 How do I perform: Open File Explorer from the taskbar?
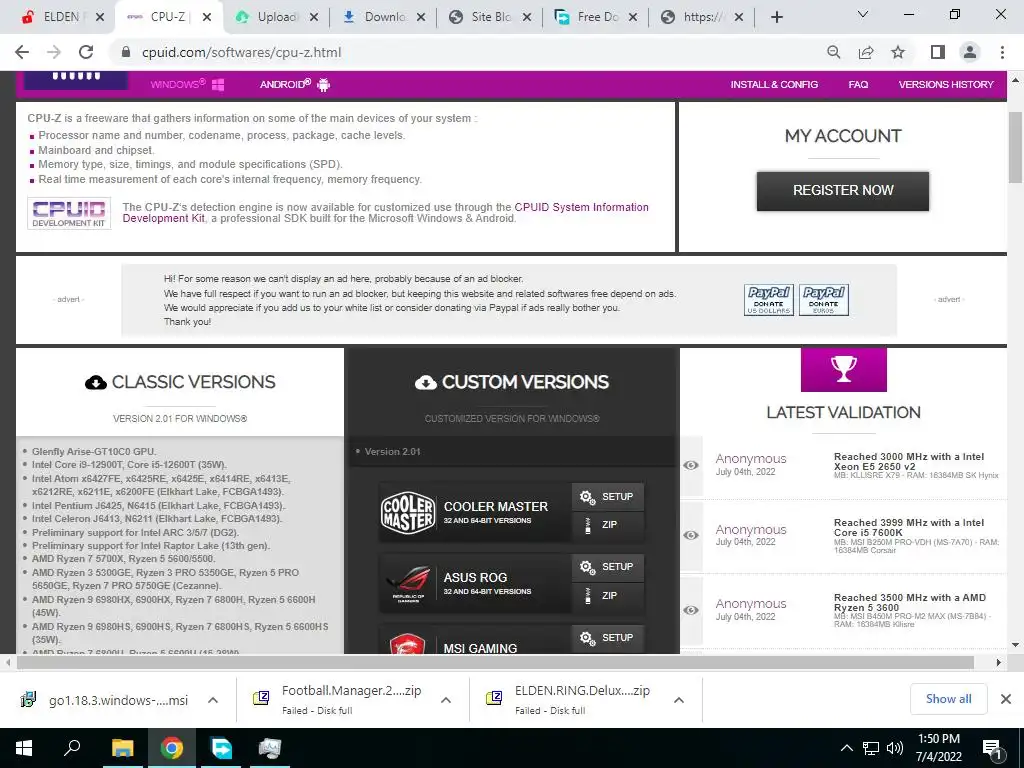click(122, 748)
